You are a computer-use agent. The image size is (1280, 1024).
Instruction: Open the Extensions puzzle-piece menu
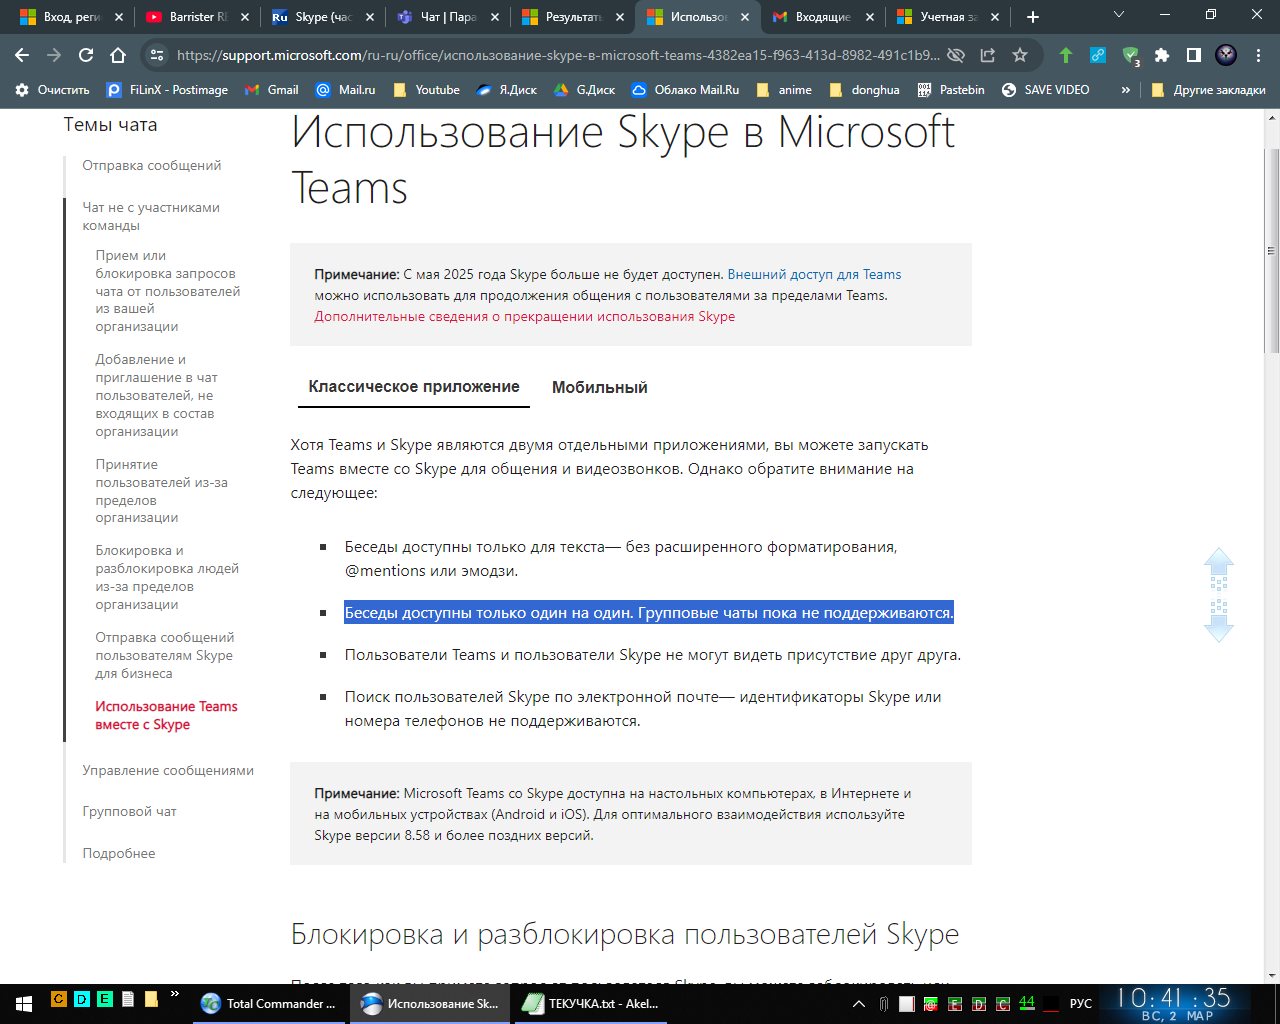coord(1162,55)
